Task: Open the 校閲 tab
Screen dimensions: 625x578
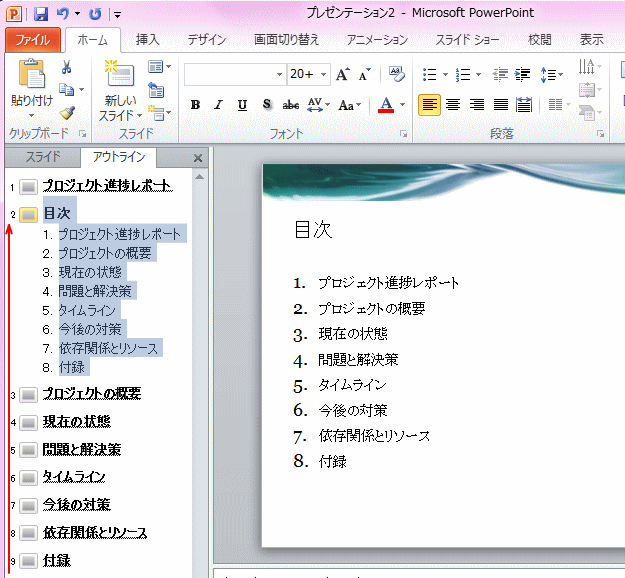Action: 539,40
